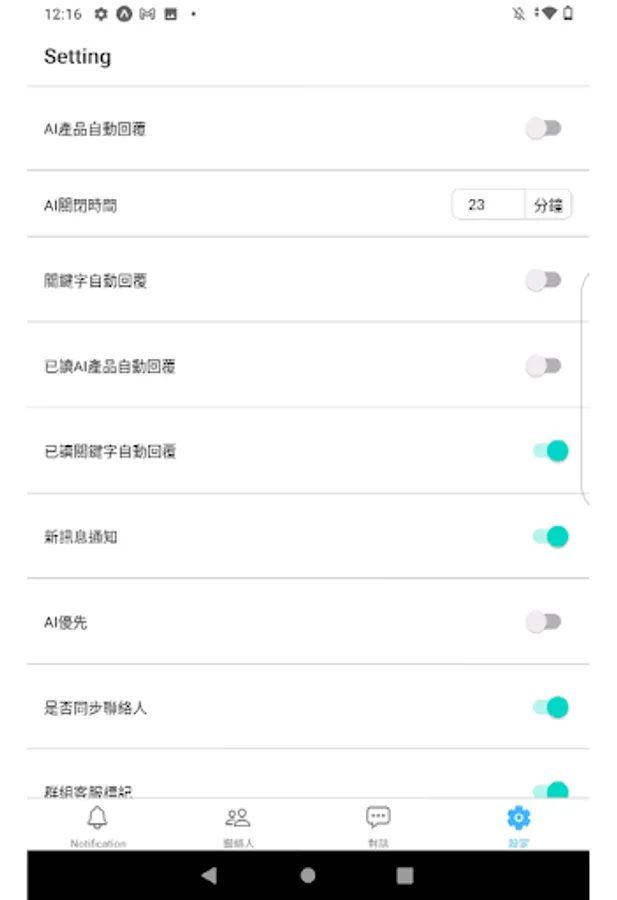Click the Setting page title
617x900 pixels.
tap(77, 56)
